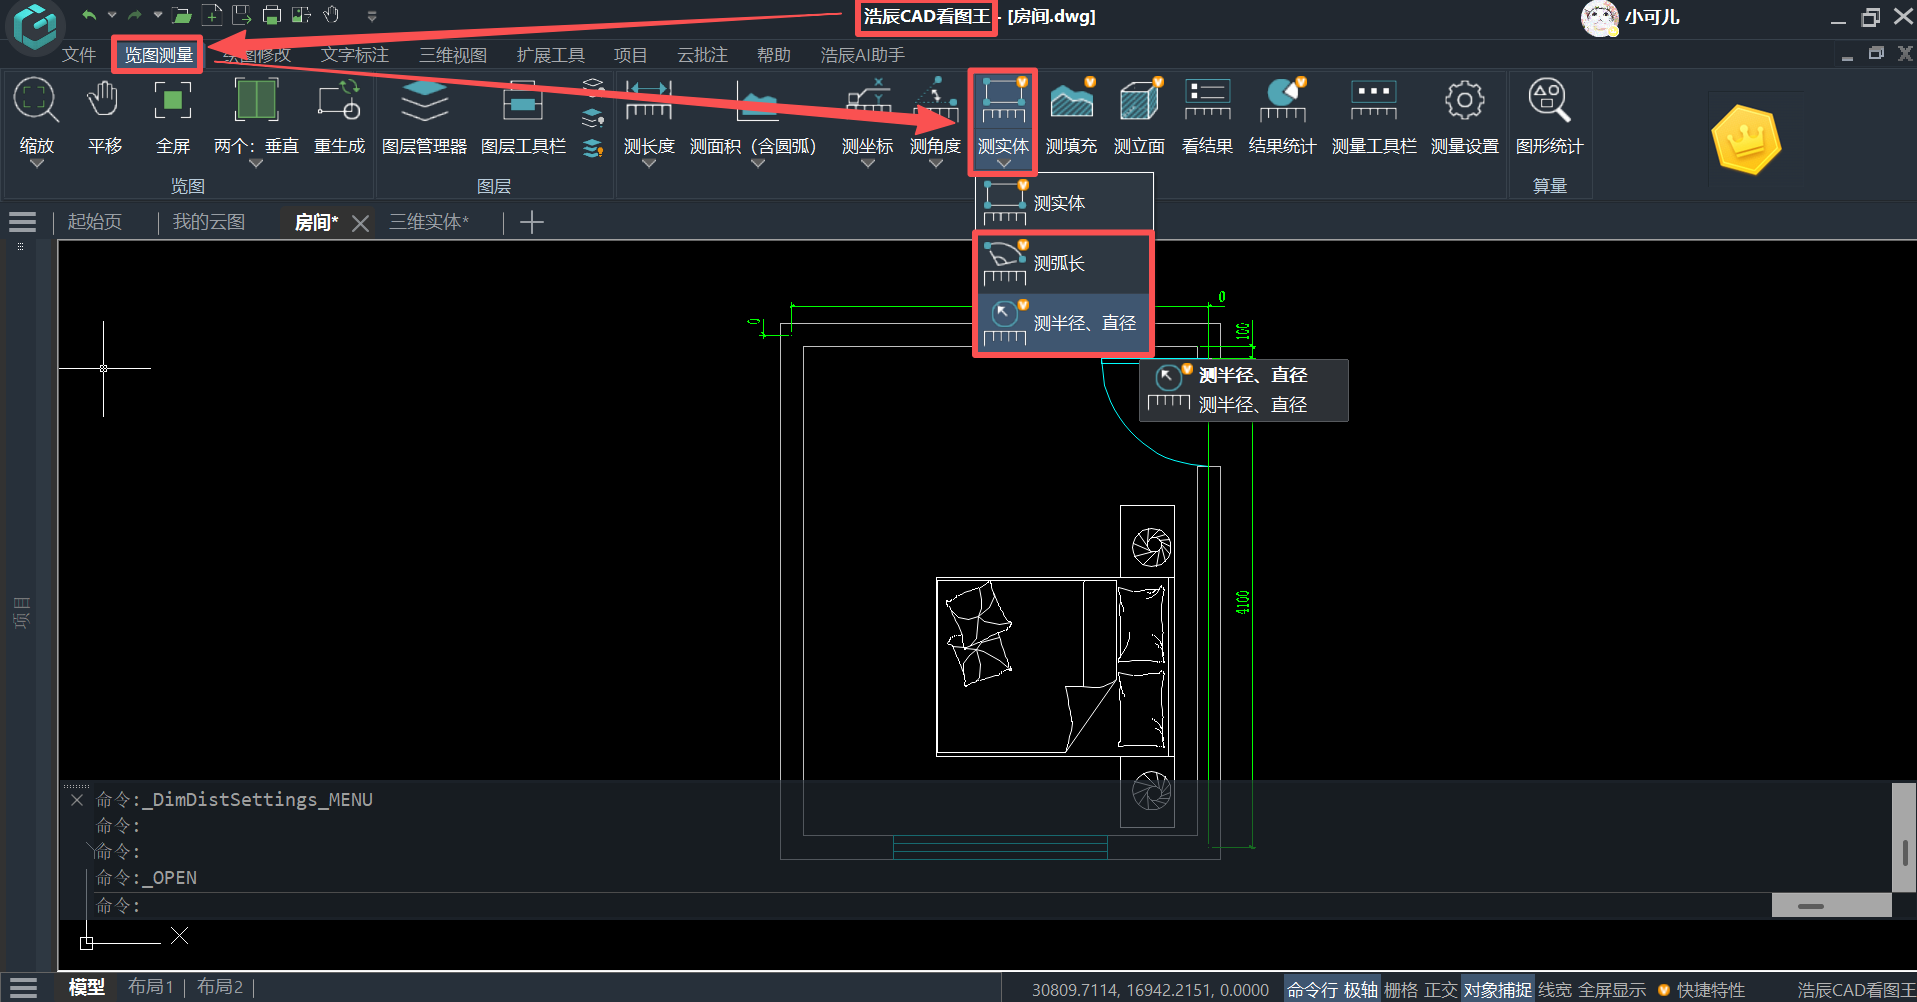The width and height of the screenshot is (1917, 1002).
Task: Toggle 极轴 polar tracking
Action: pos(1360,989)
